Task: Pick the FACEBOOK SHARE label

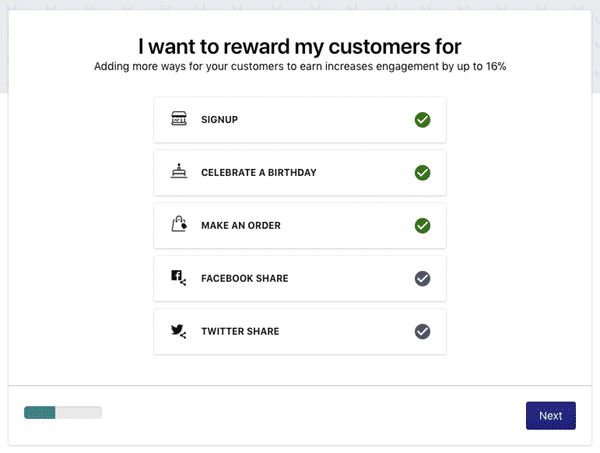Action: [244, 278]
